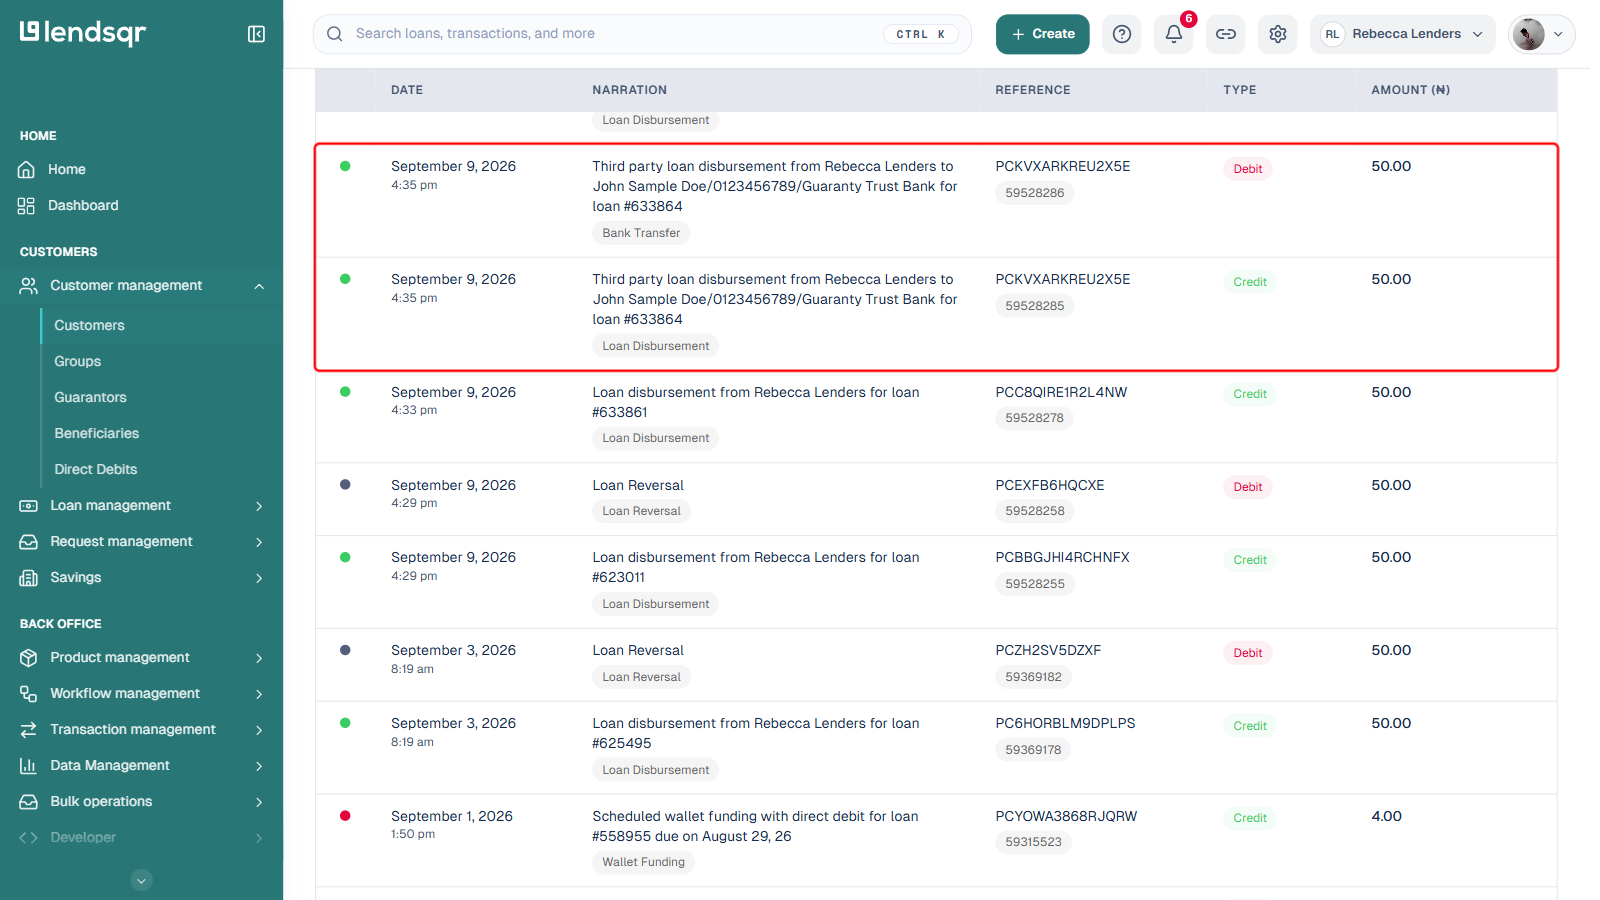Collapse the Customer management section chevron
1600x900 pixels.
click(x=259, y=286)
